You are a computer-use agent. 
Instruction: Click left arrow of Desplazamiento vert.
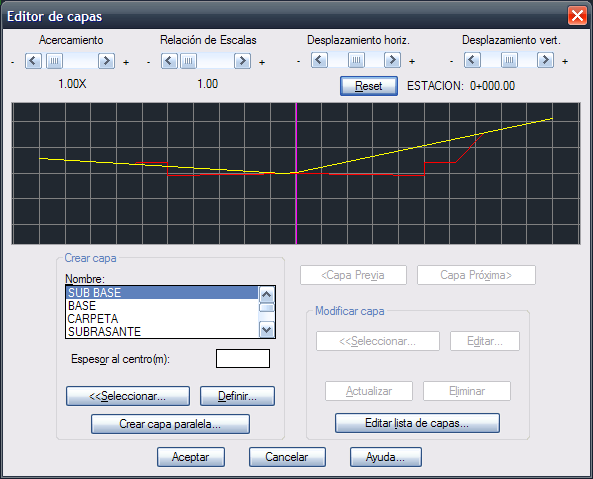(472, 60)
